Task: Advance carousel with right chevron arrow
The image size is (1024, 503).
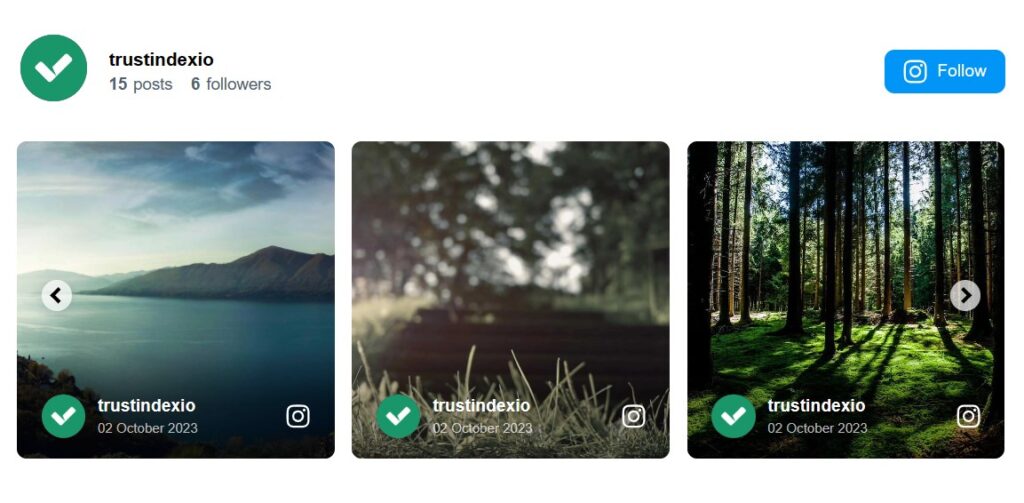Action: point(965,296)
